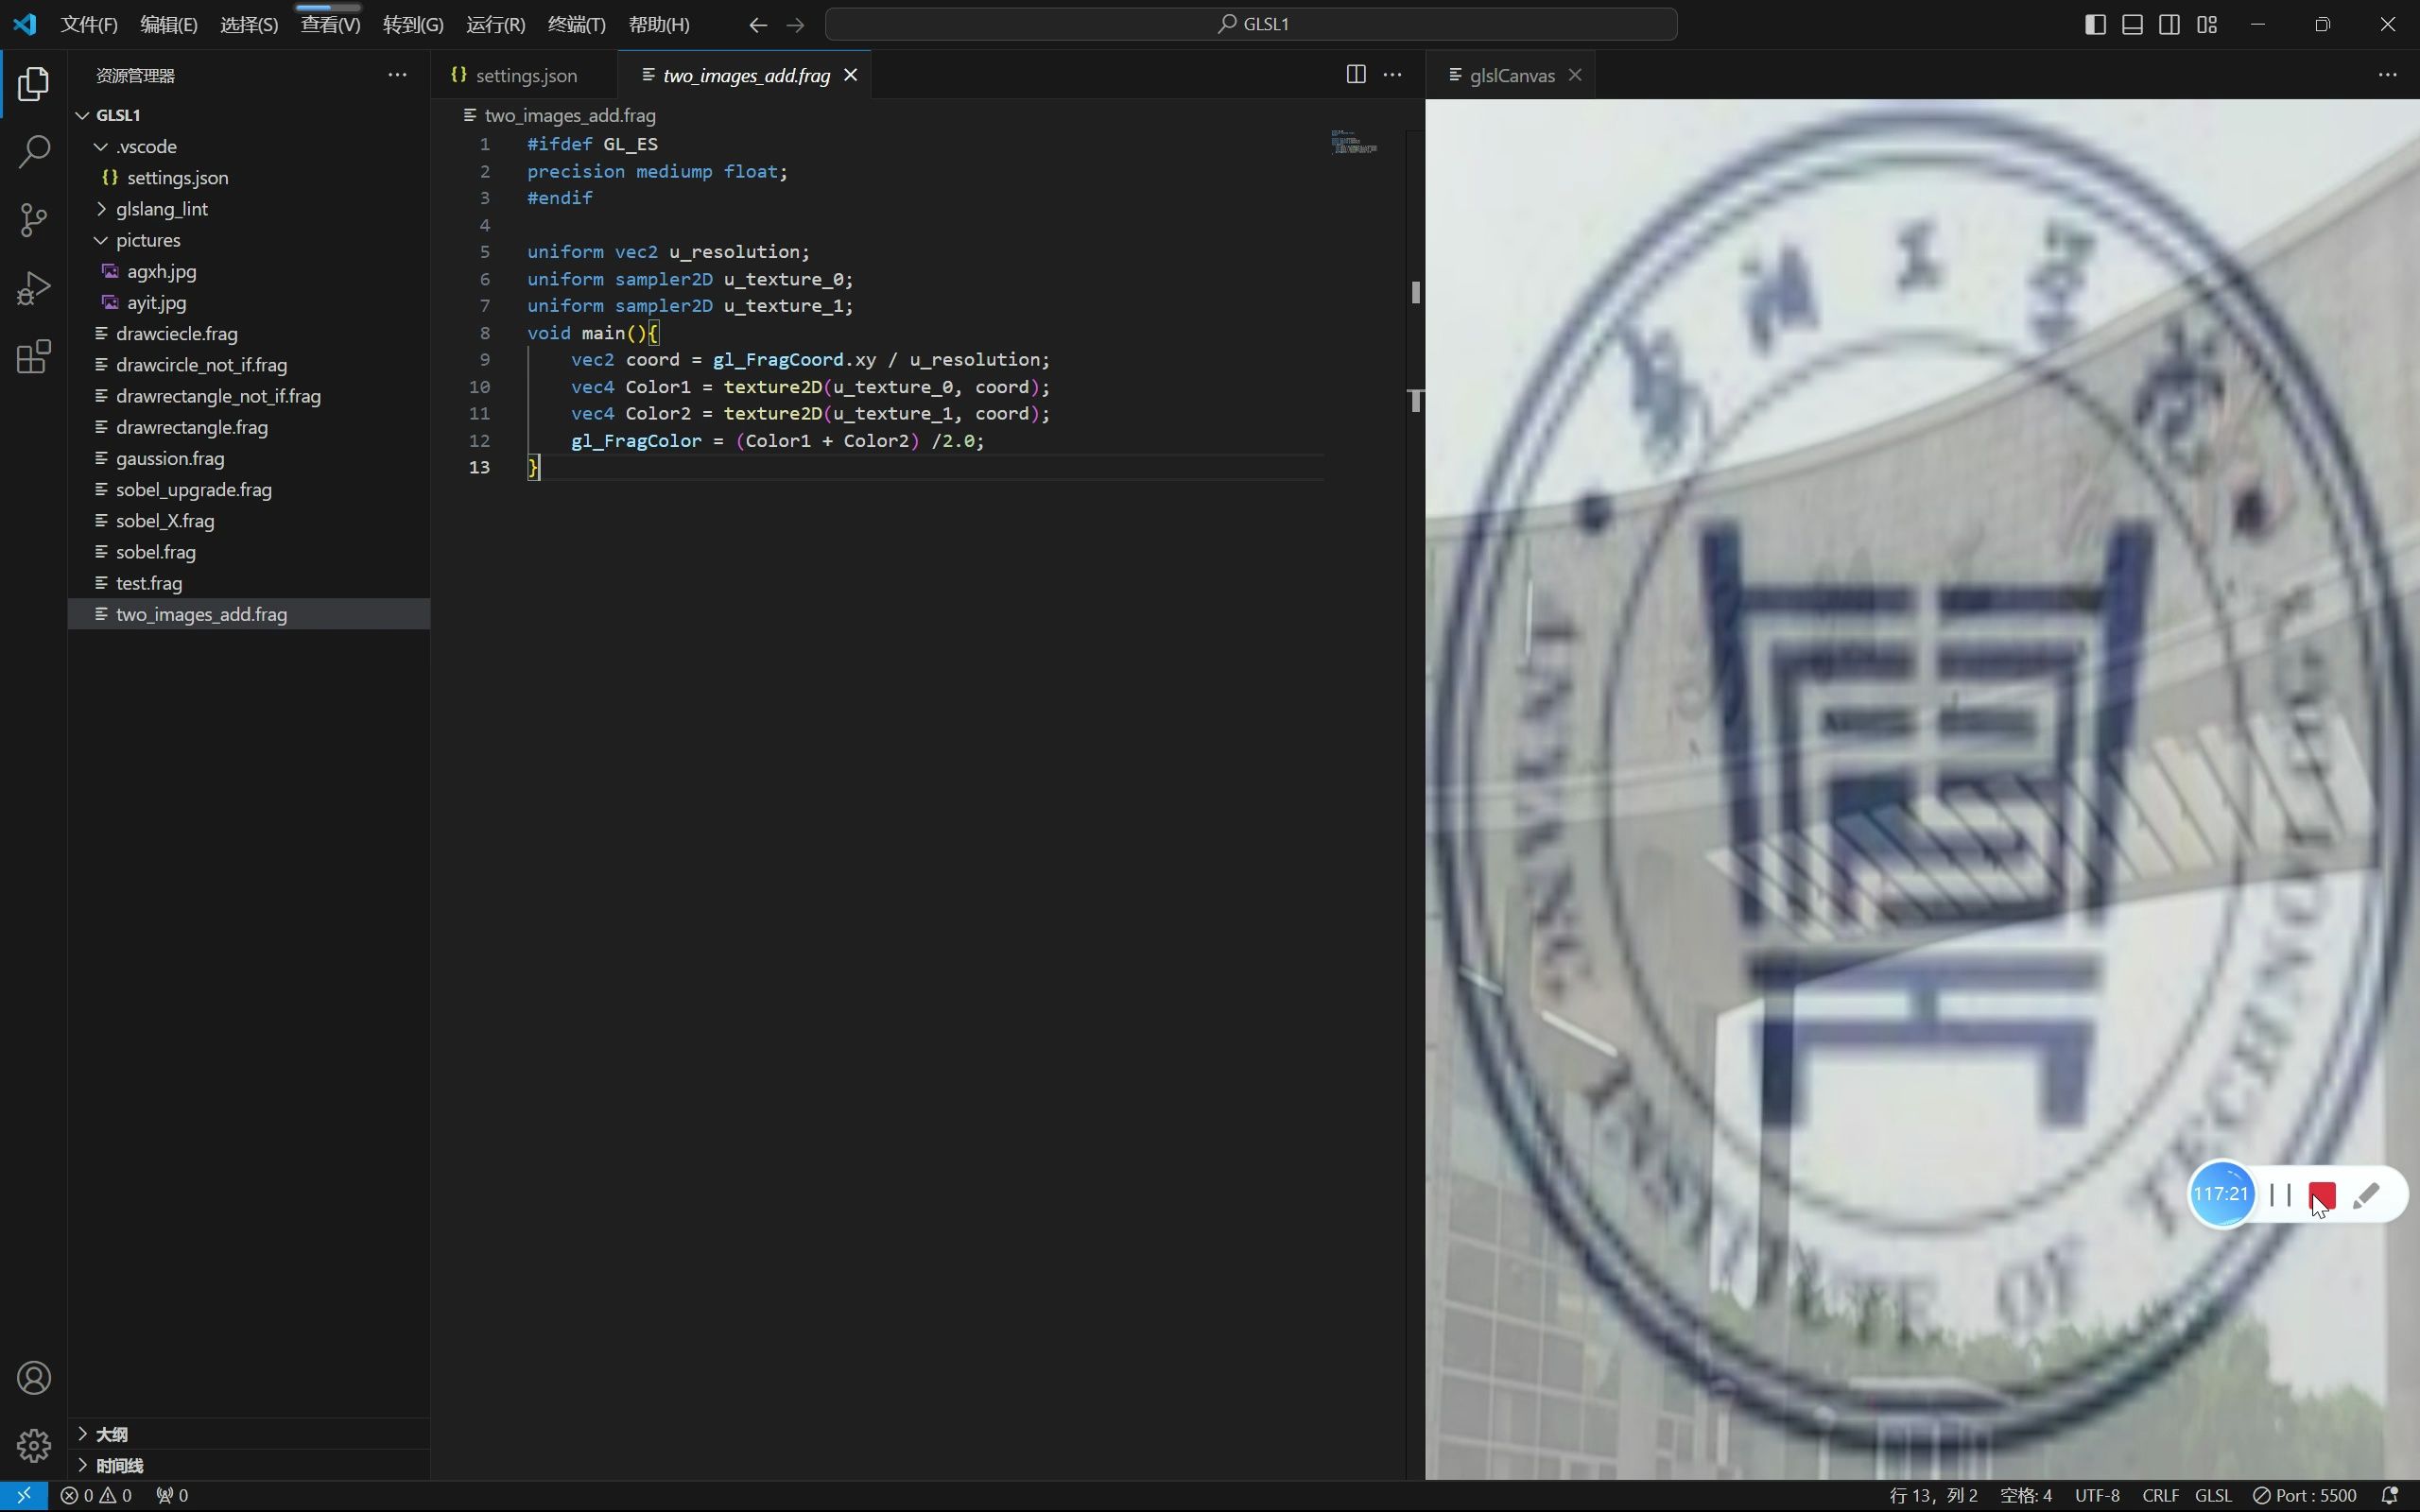Open ayit.jpg in the file tree
This screenshot has width=2420, height=1512.
point(249,302)
